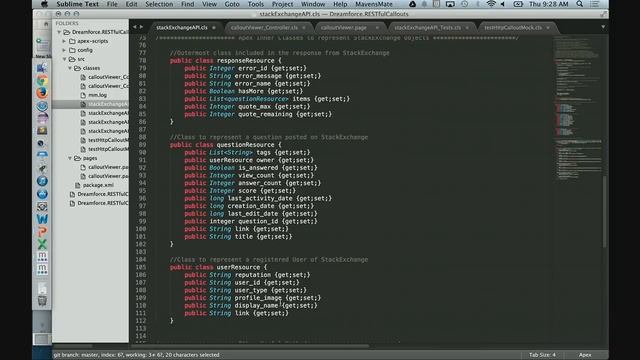Click the horizontal scrollbar below the code

(250, 346)
